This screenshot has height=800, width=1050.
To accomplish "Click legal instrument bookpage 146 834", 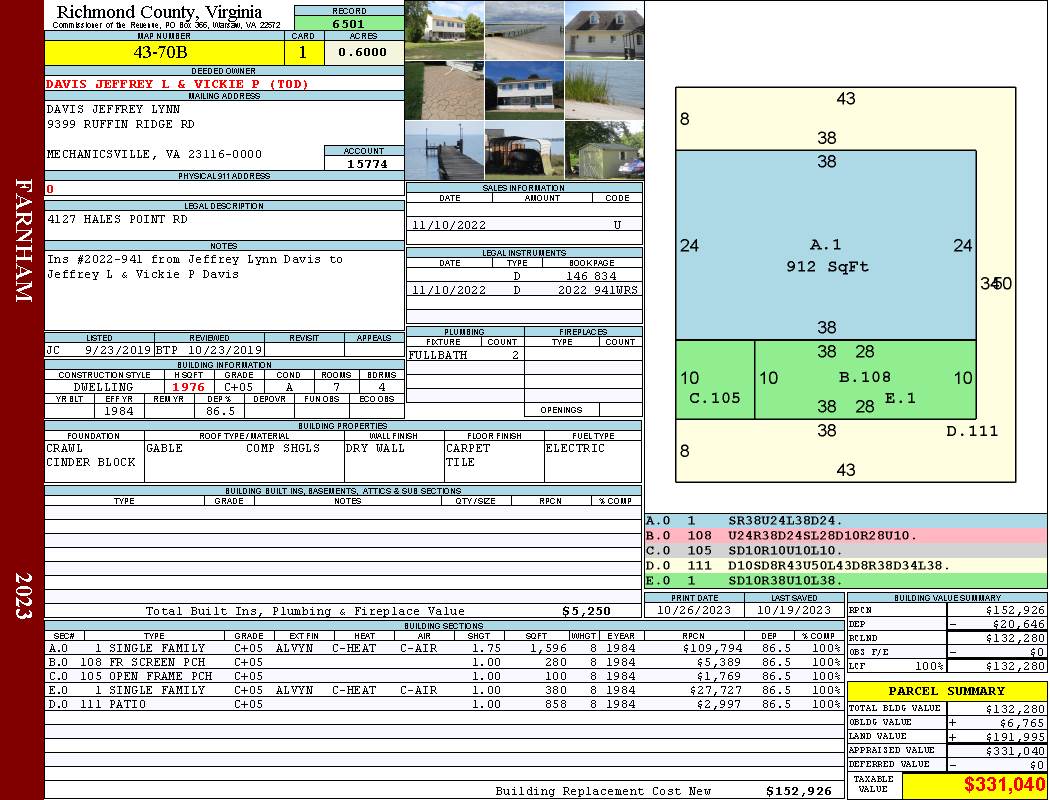I will (x=591, y=276).
